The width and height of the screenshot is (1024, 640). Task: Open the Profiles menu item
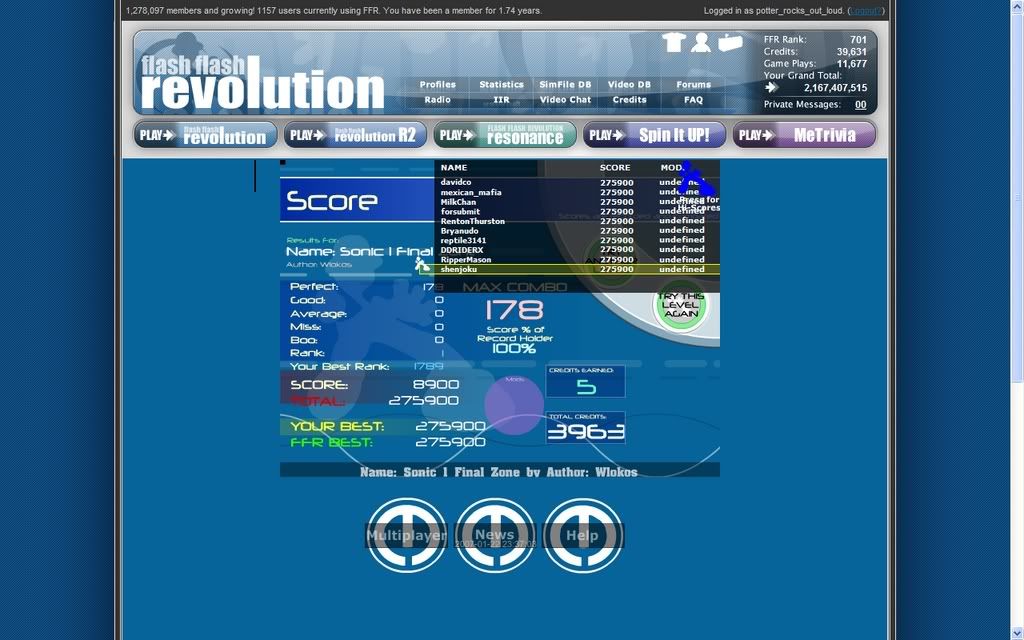click(x=437, y=85)
